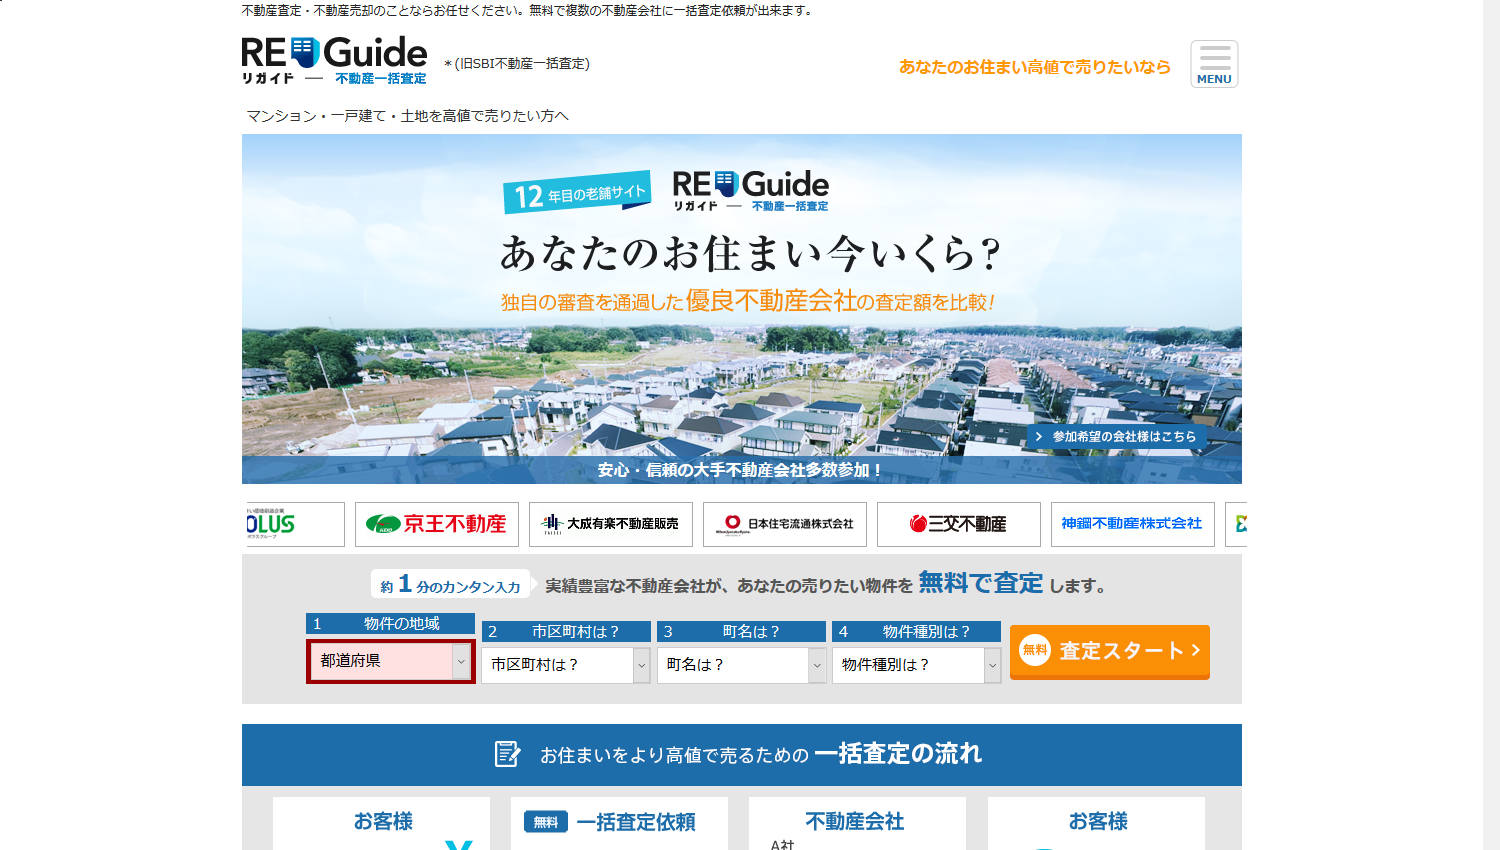
Task: Click the (旧SBI不動産一括査定) note
Action: pyautogui.click(x=517, y=64)
